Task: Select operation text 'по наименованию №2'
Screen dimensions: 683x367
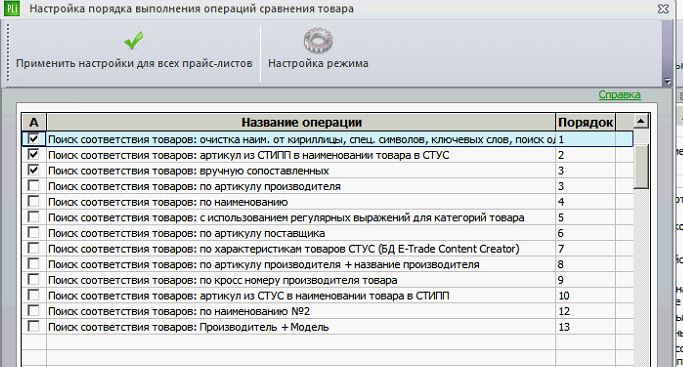Action: [x=179, y=312]
